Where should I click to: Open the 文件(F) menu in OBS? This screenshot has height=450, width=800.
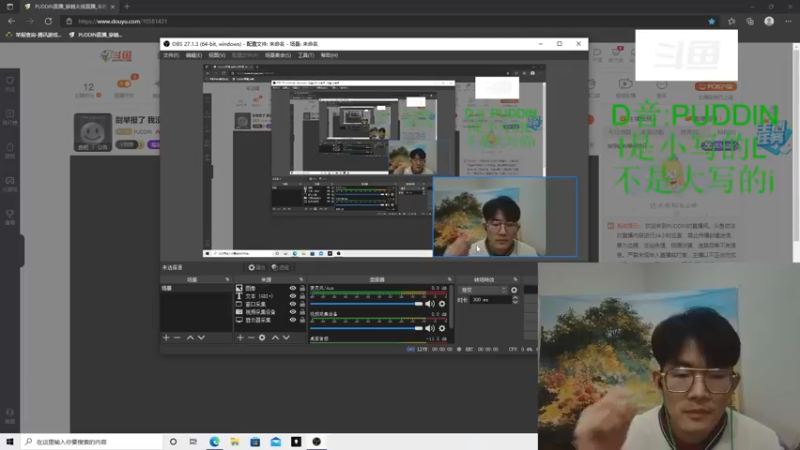171,55
